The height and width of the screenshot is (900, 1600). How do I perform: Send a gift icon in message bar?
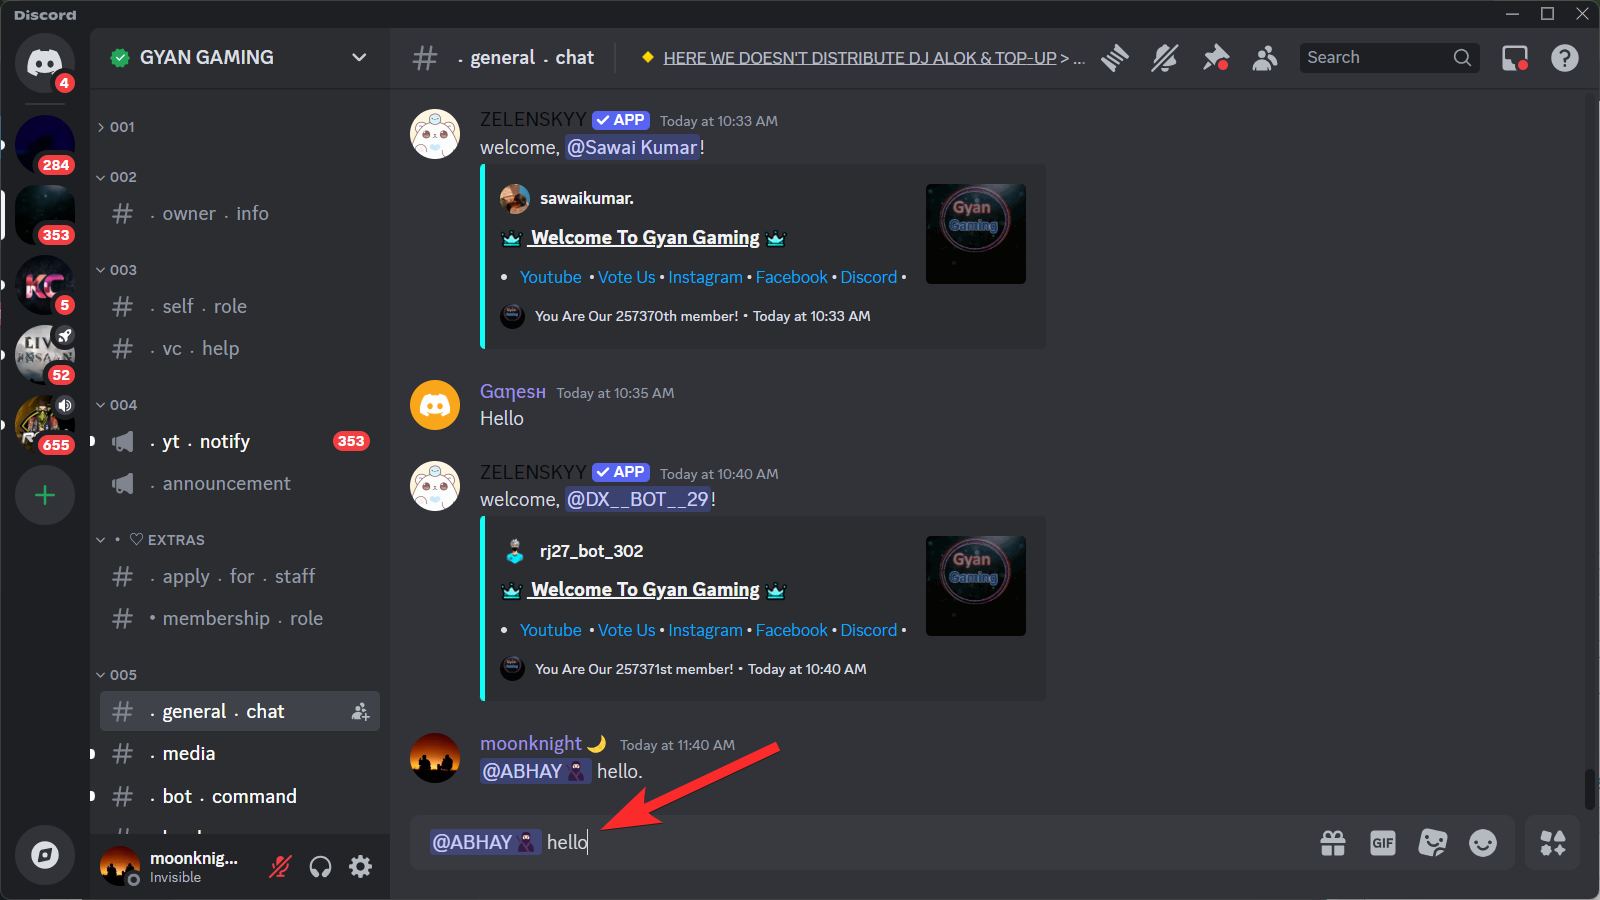coord(1333,843)
